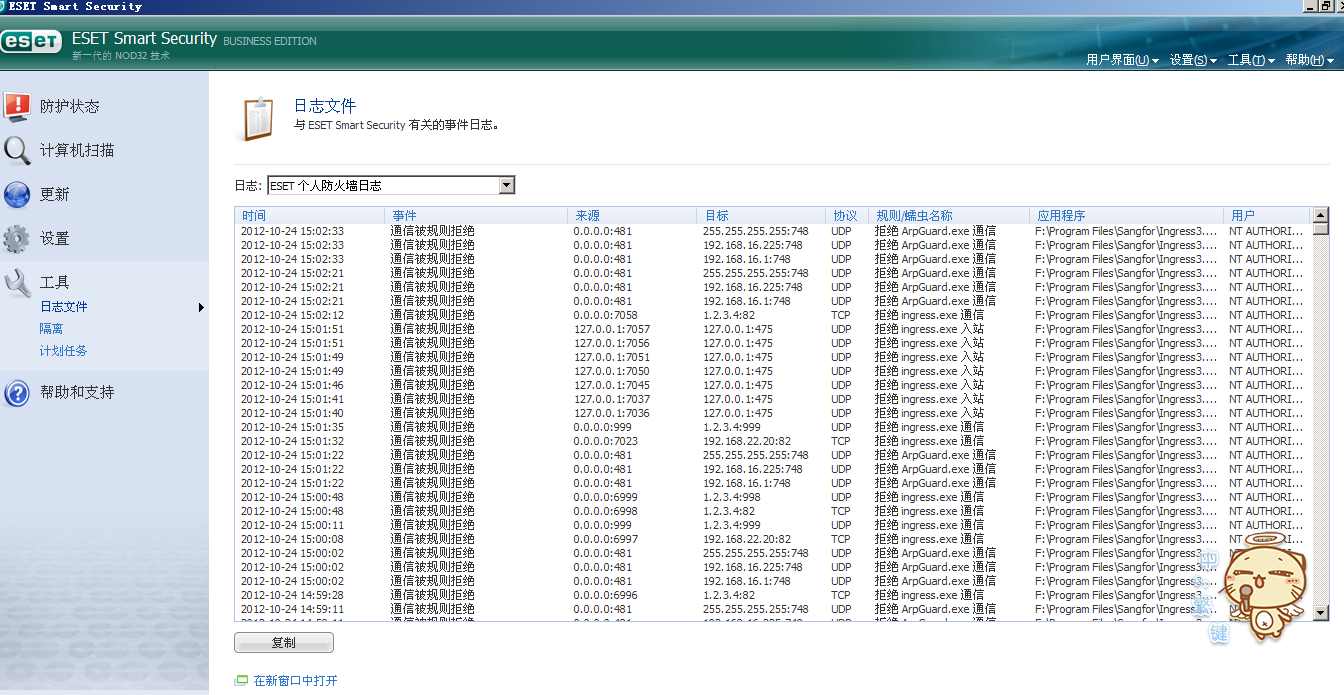
Task: Select the 工具 wrench icon
Action: coord(17,283)
